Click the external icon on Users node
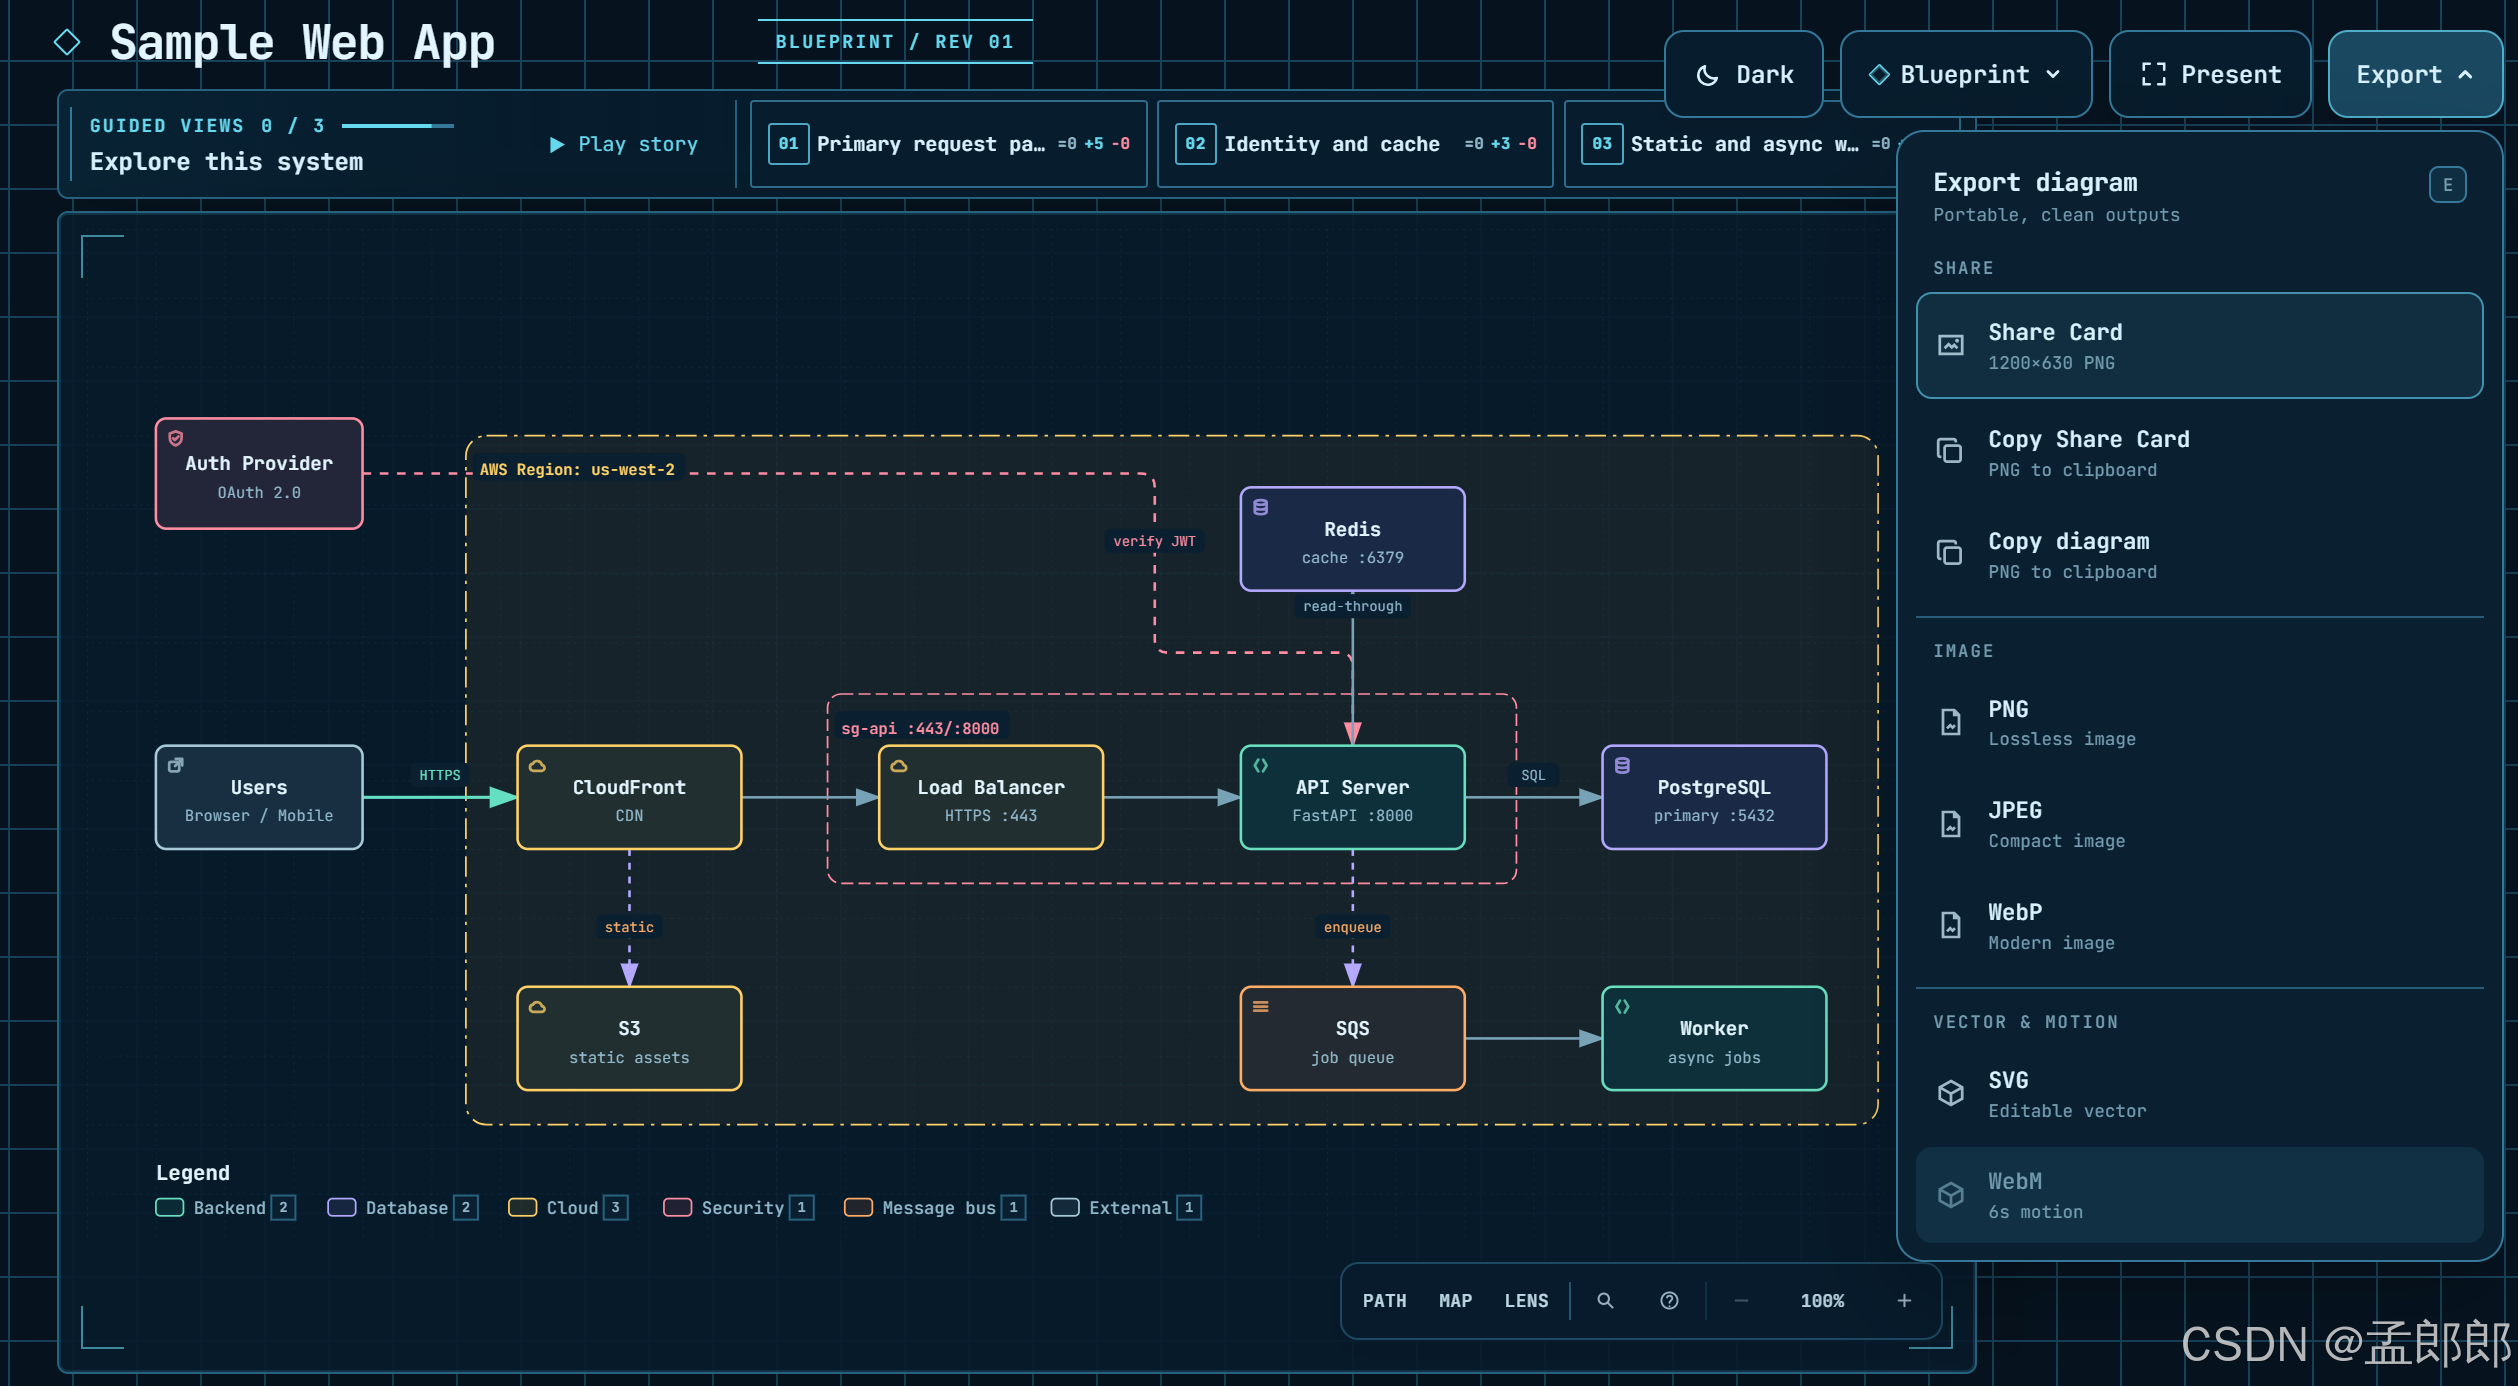The image size is (2518, 1386). pyautogui.click(x=176, y=766)
